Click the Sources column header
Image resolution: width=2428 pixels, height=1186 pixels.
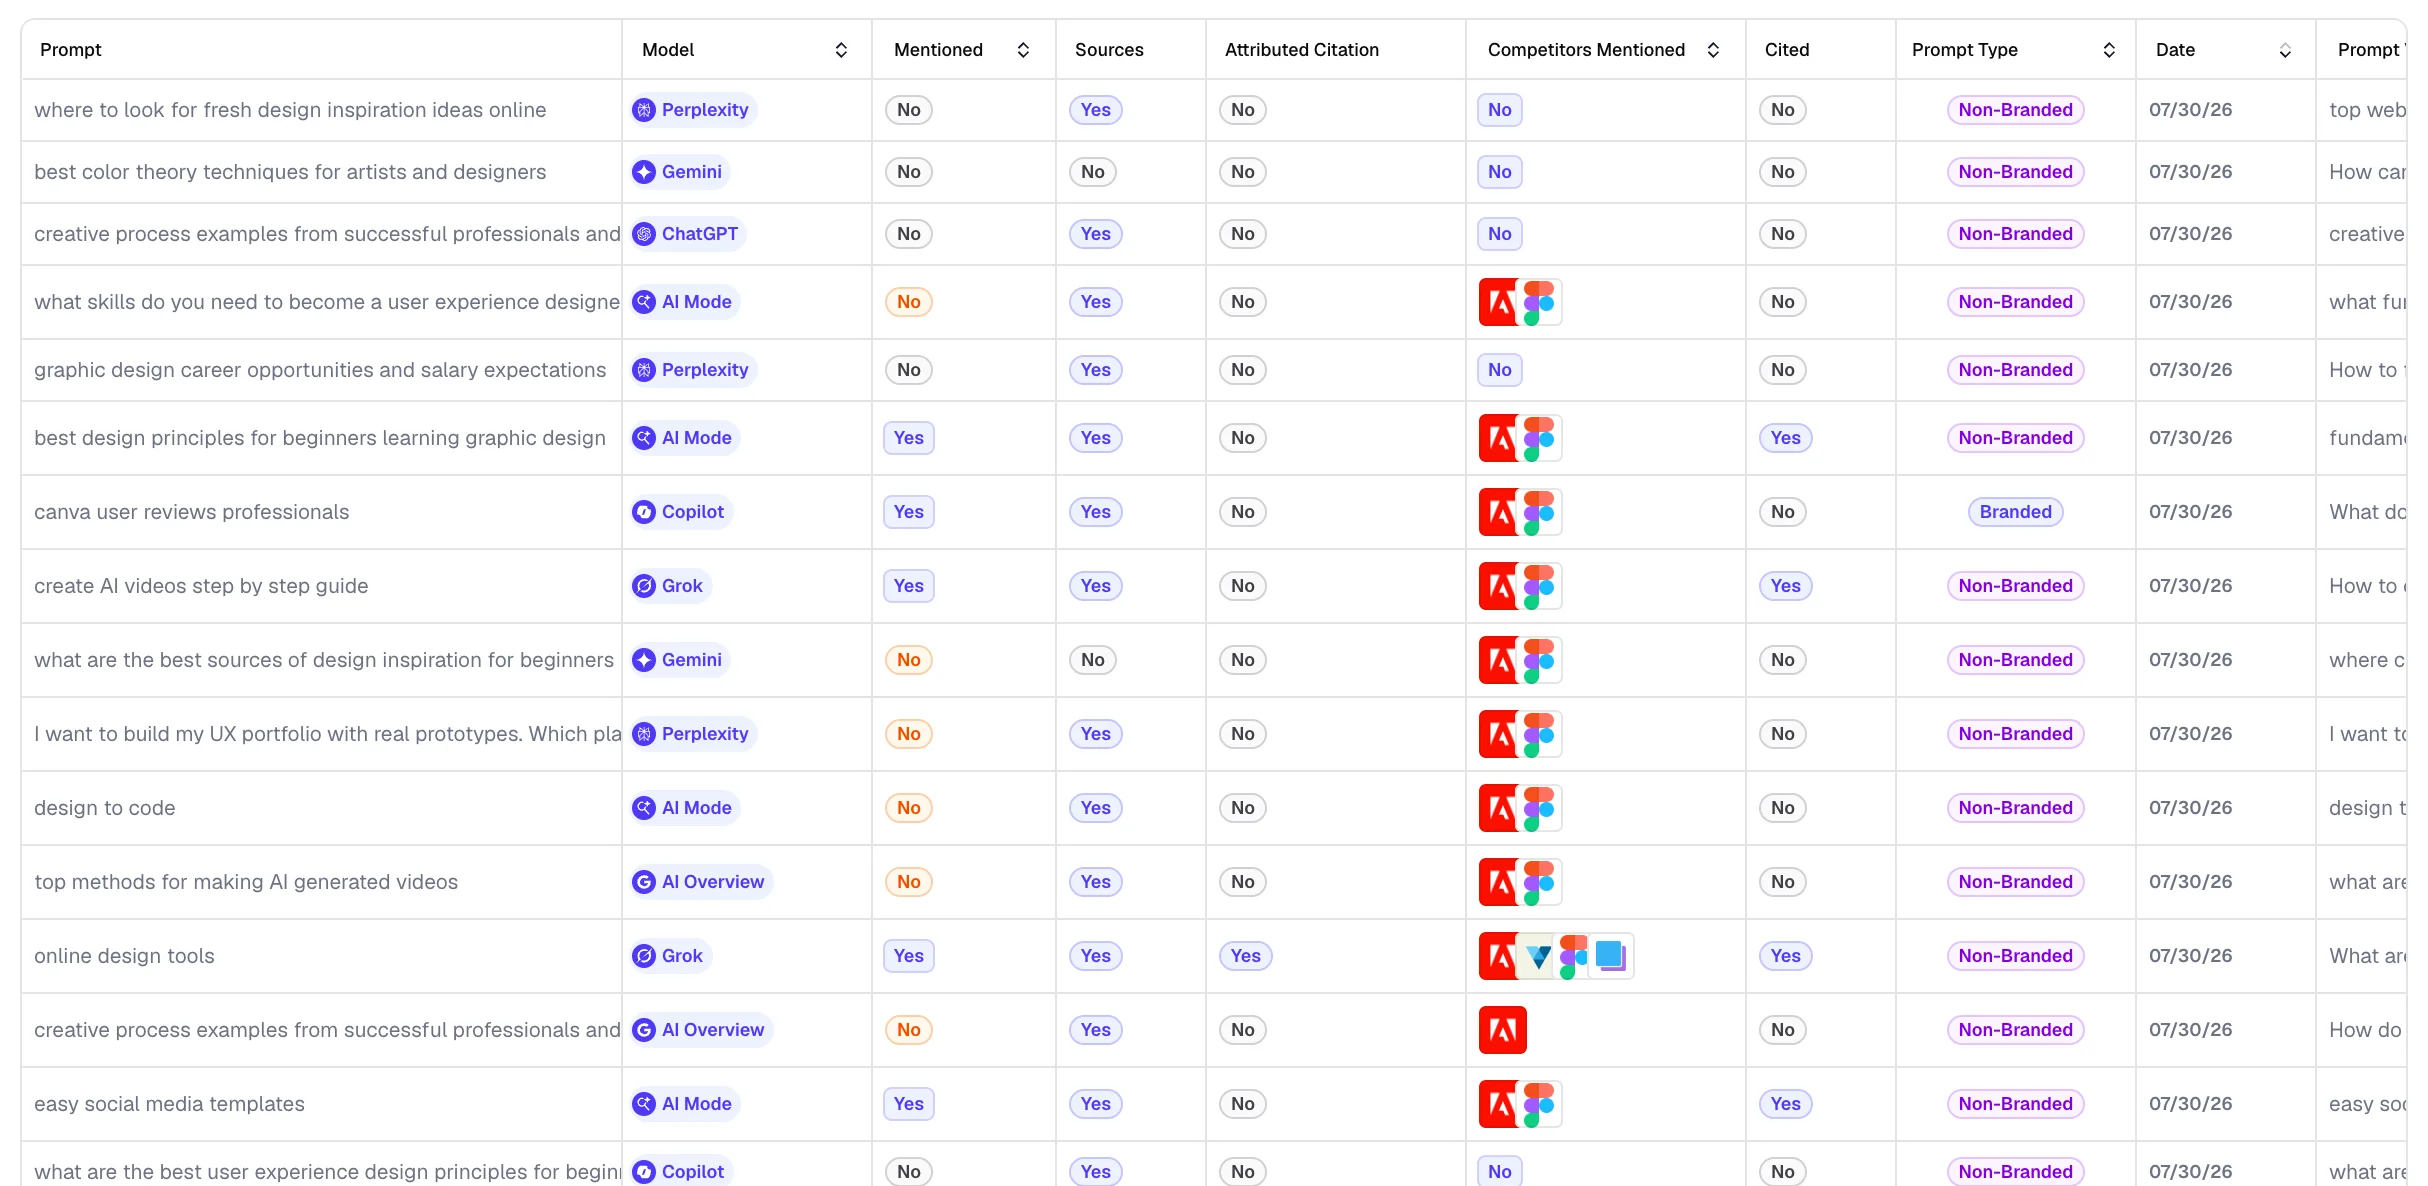tap(1109, 50)
